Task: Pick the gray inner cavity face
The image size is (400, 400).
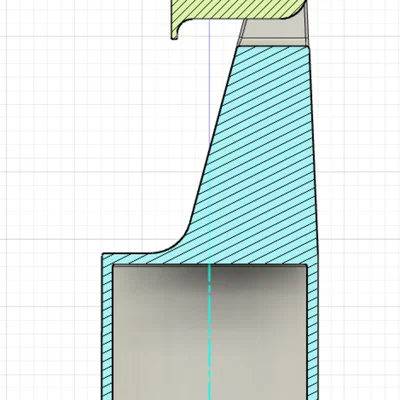Action: [210, 332]
